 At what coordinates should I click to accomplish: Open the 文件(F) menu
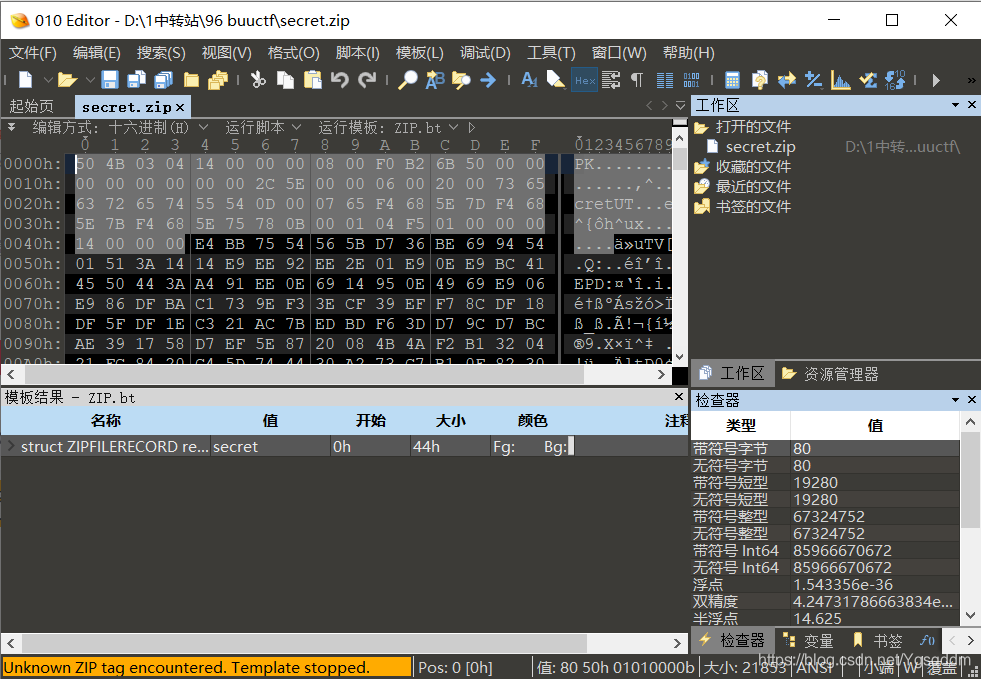[33, 53]
